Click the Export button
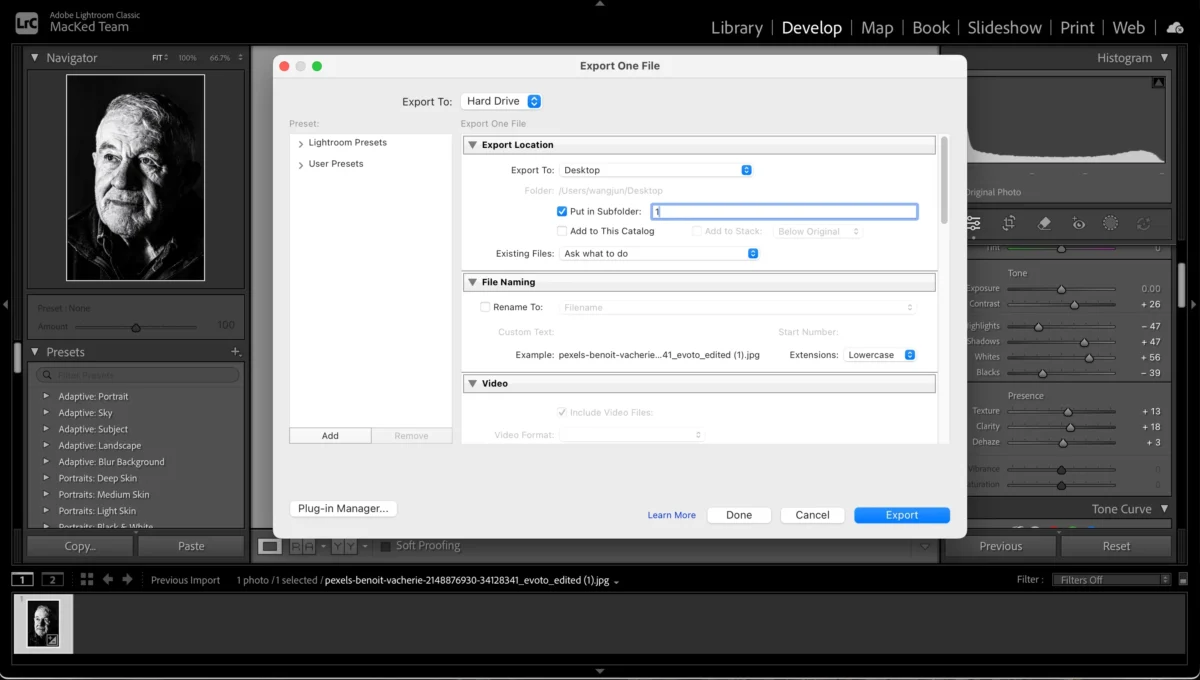This screenshot has width=1200, height=680. click(901, 514)
